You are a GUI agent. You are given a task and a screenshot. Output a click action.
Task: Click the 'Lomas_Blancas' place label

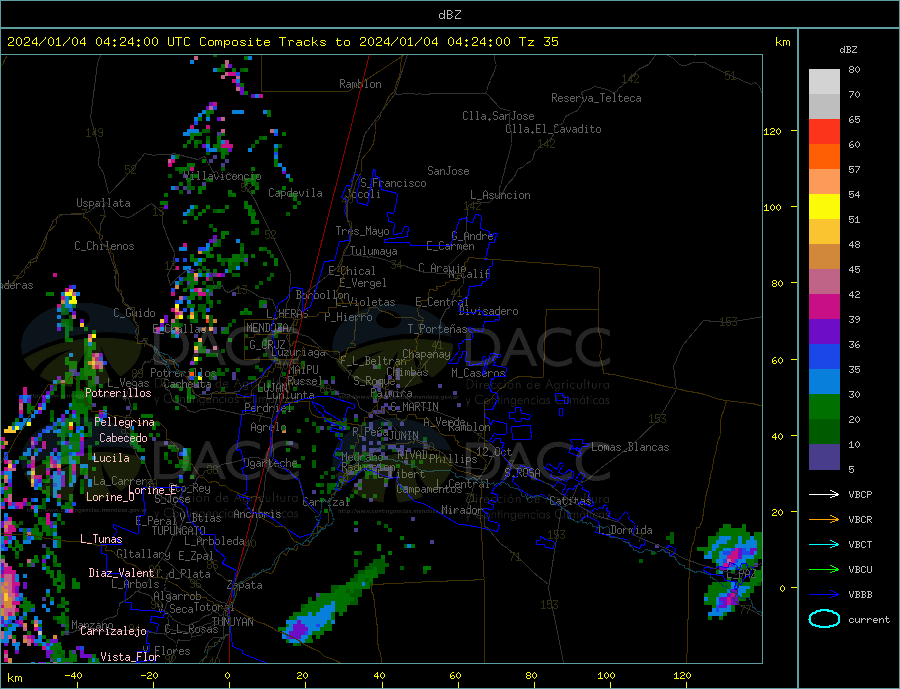(630, 447)
